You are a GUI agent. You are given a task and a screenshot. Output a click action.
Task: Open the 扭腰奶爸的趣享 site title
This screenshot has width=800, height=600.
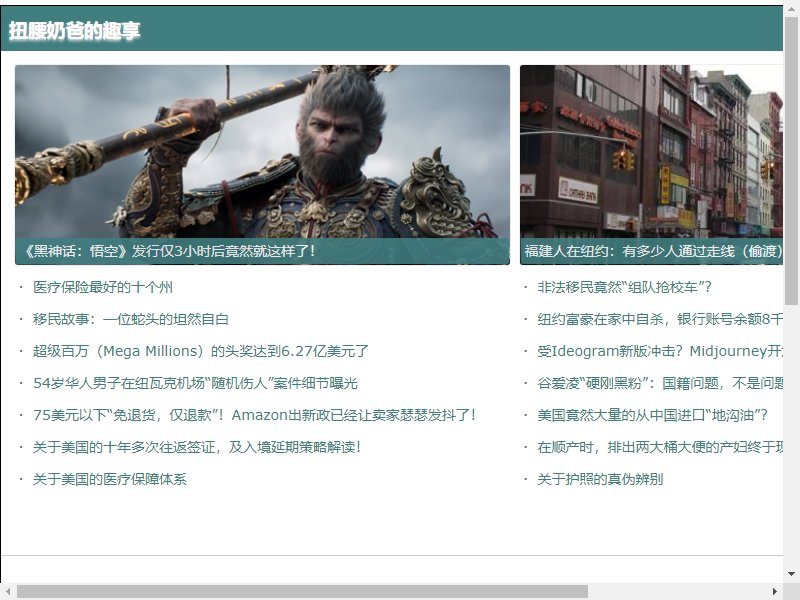(x=74, y=31)
